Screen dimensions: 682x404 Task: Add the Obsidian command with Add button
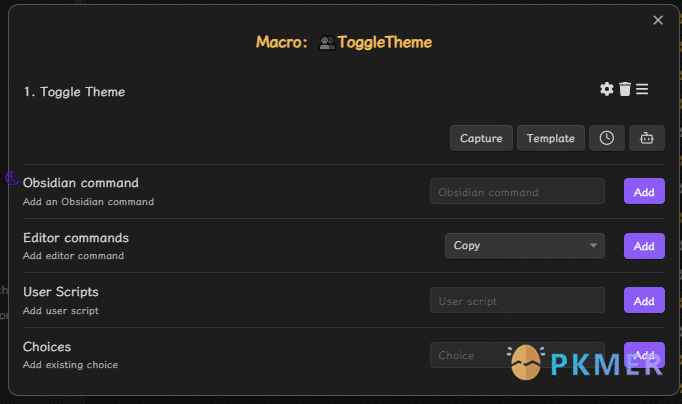click(x=644, y=191)
